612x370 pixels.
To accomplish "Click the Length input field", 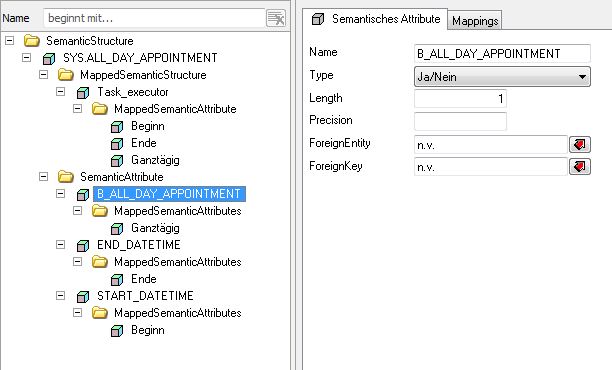I will [x=460, y=98].
